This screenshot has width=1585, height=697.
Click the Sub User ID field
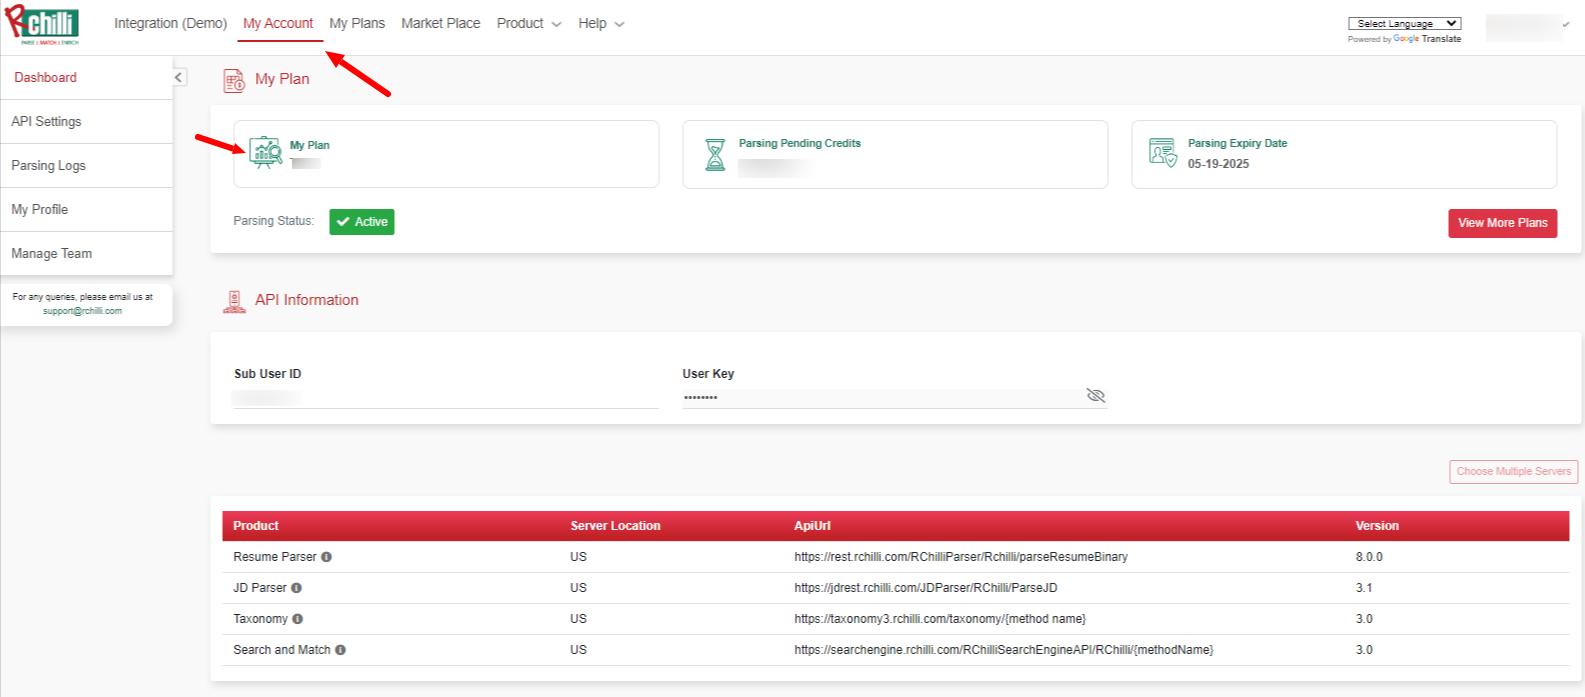(x=446, y=398)
